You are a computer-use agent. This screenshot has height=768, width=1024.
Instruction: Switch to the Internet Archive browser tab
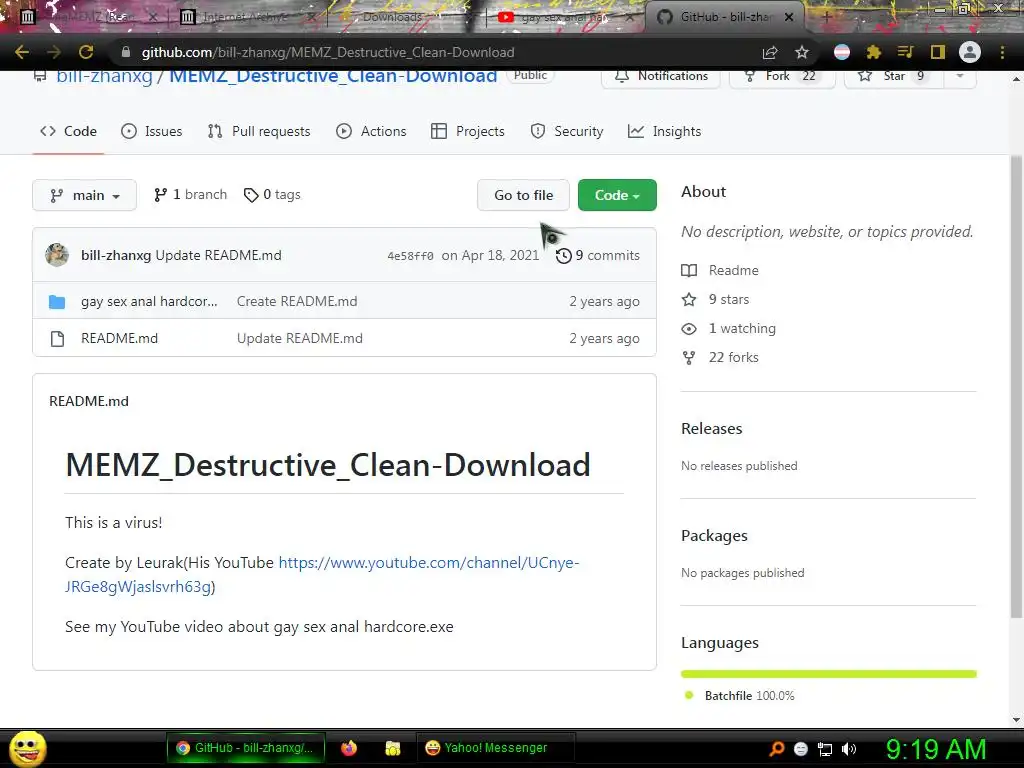[x=246, y=17]
